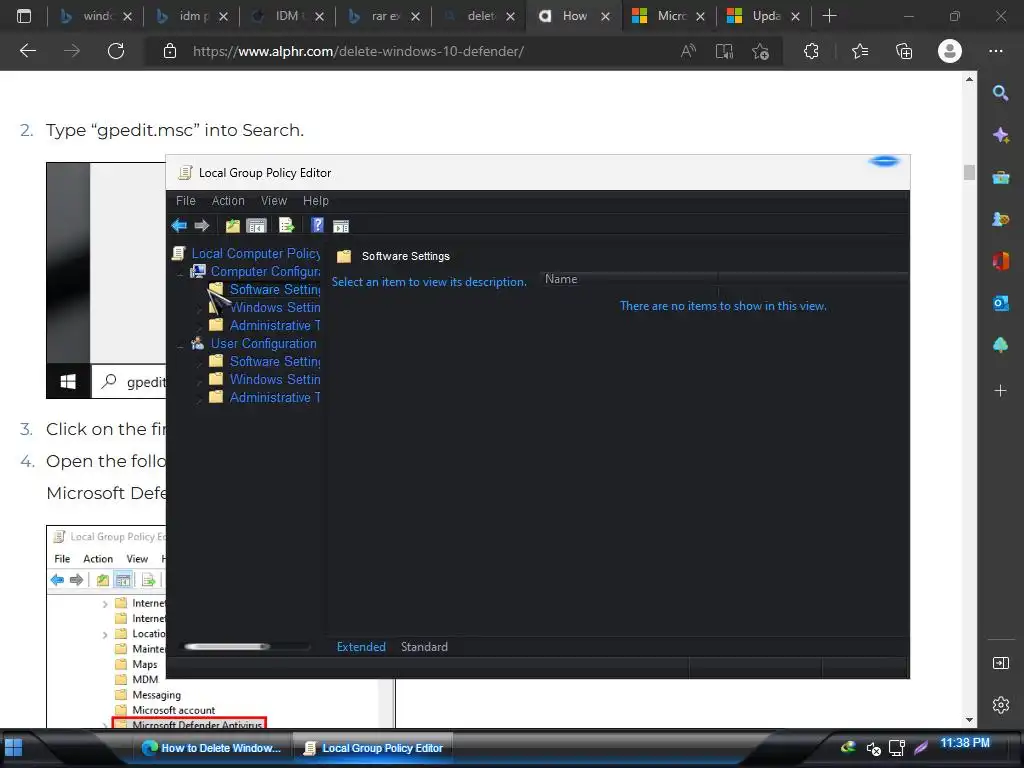Screen dimensions: 1024x768
Task: Switch to the Standard tab
Action: coord(424,647)
